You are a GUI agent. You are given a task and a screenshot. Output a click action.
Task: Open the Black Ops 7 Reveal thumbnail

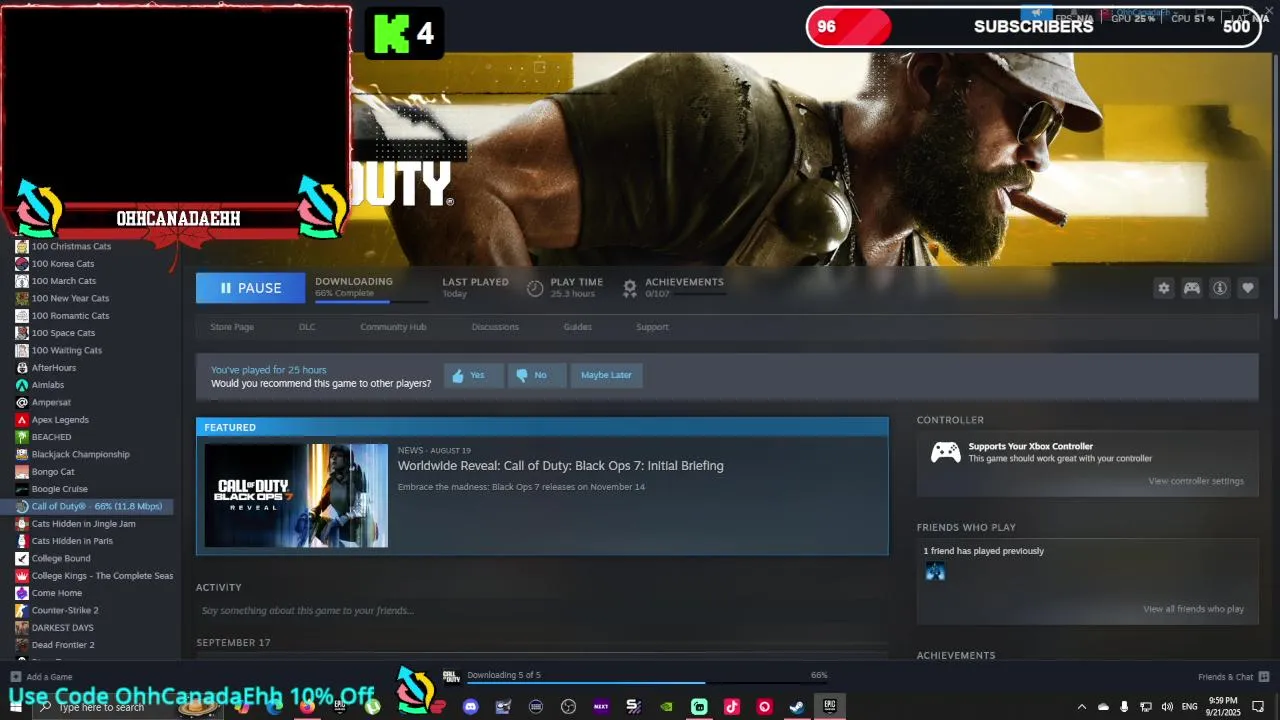(296, 496)
